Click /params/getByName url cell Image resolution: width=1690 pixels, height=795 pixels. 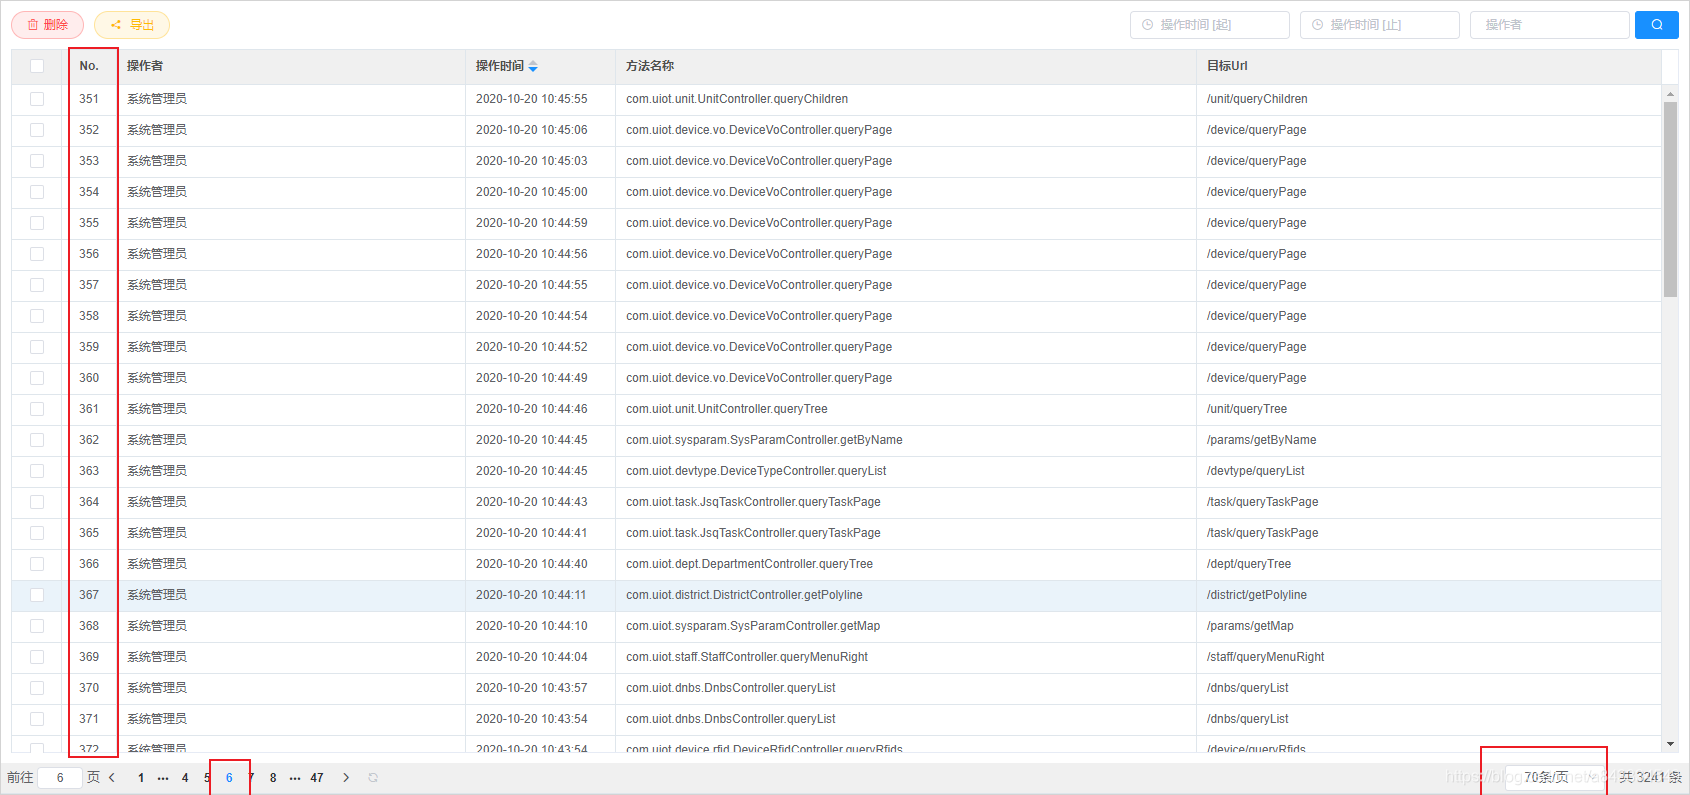[x=1261, y=440]
